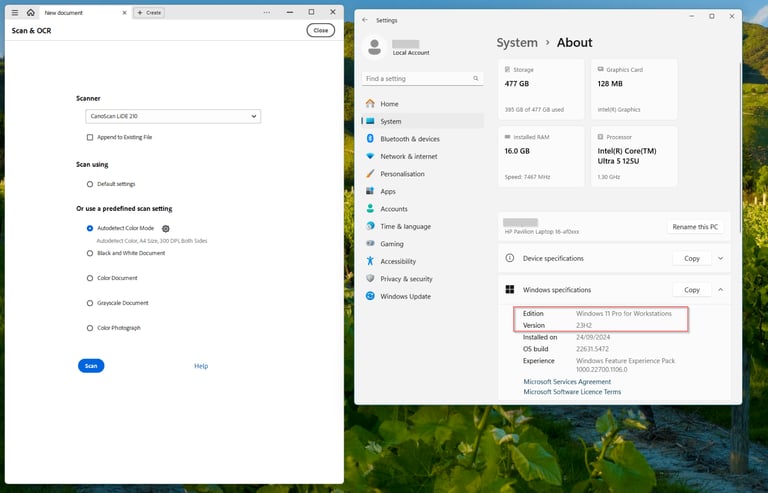Close the New document tab
The width and height of the screenshot is (768, 493).
(x=124, y=13)
